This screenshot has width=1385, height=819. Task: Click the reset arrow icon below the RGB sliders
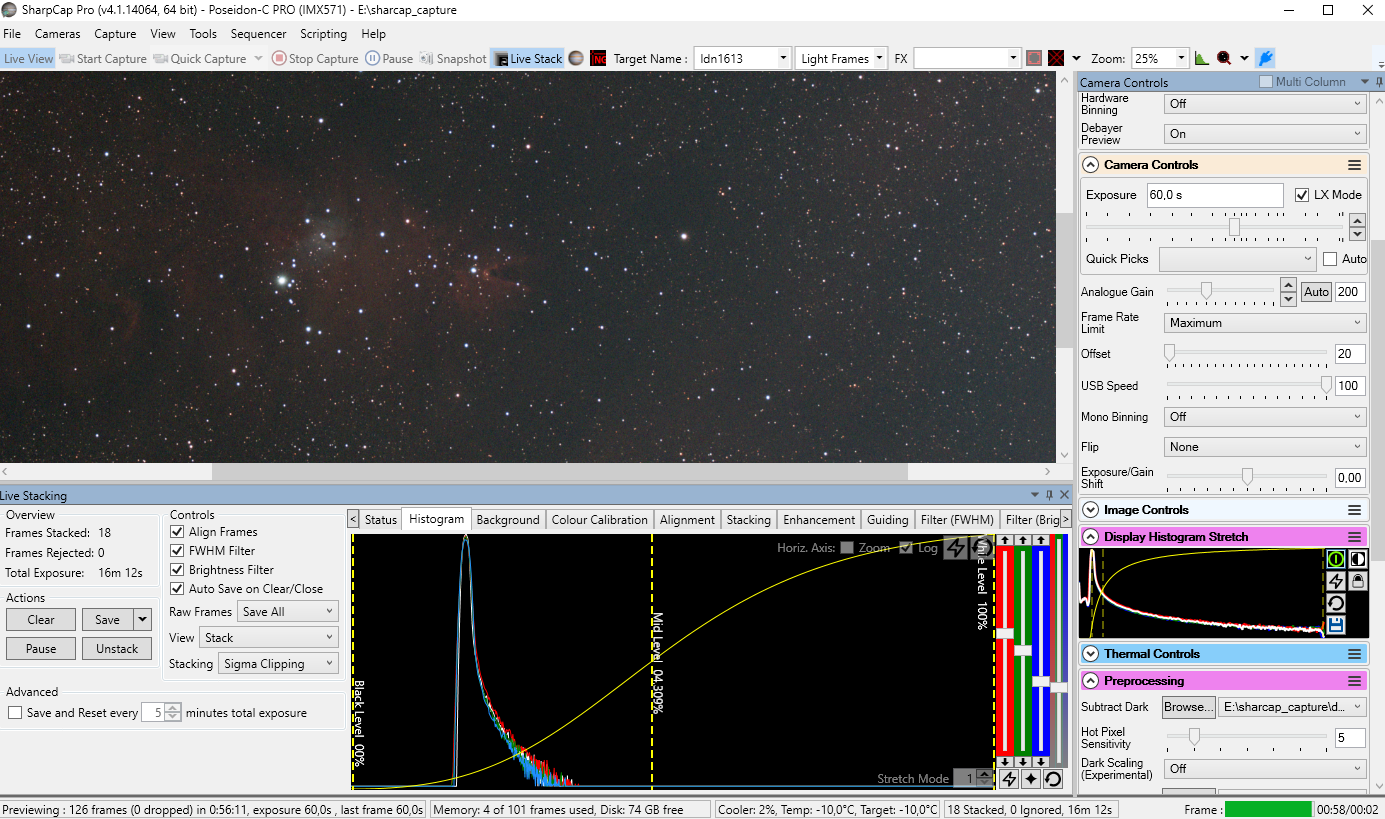tap(1053, 779)
